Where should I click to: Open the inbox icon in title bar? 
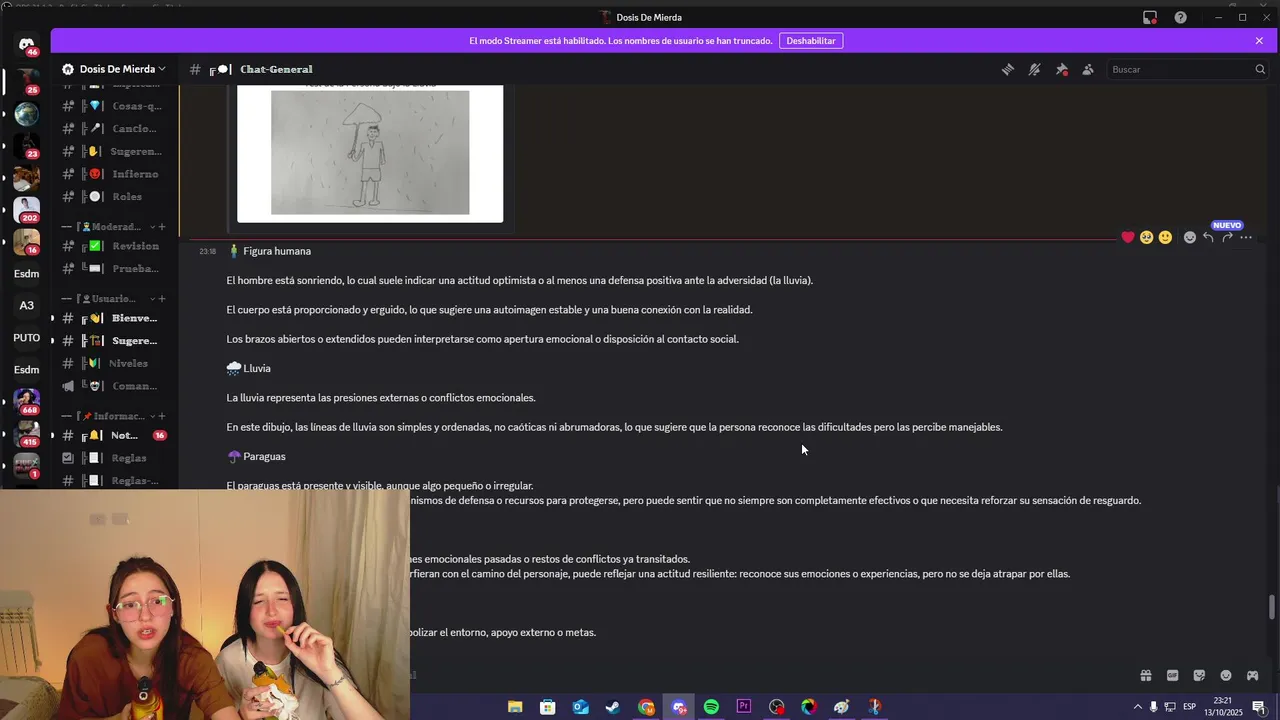[1150, 17]
